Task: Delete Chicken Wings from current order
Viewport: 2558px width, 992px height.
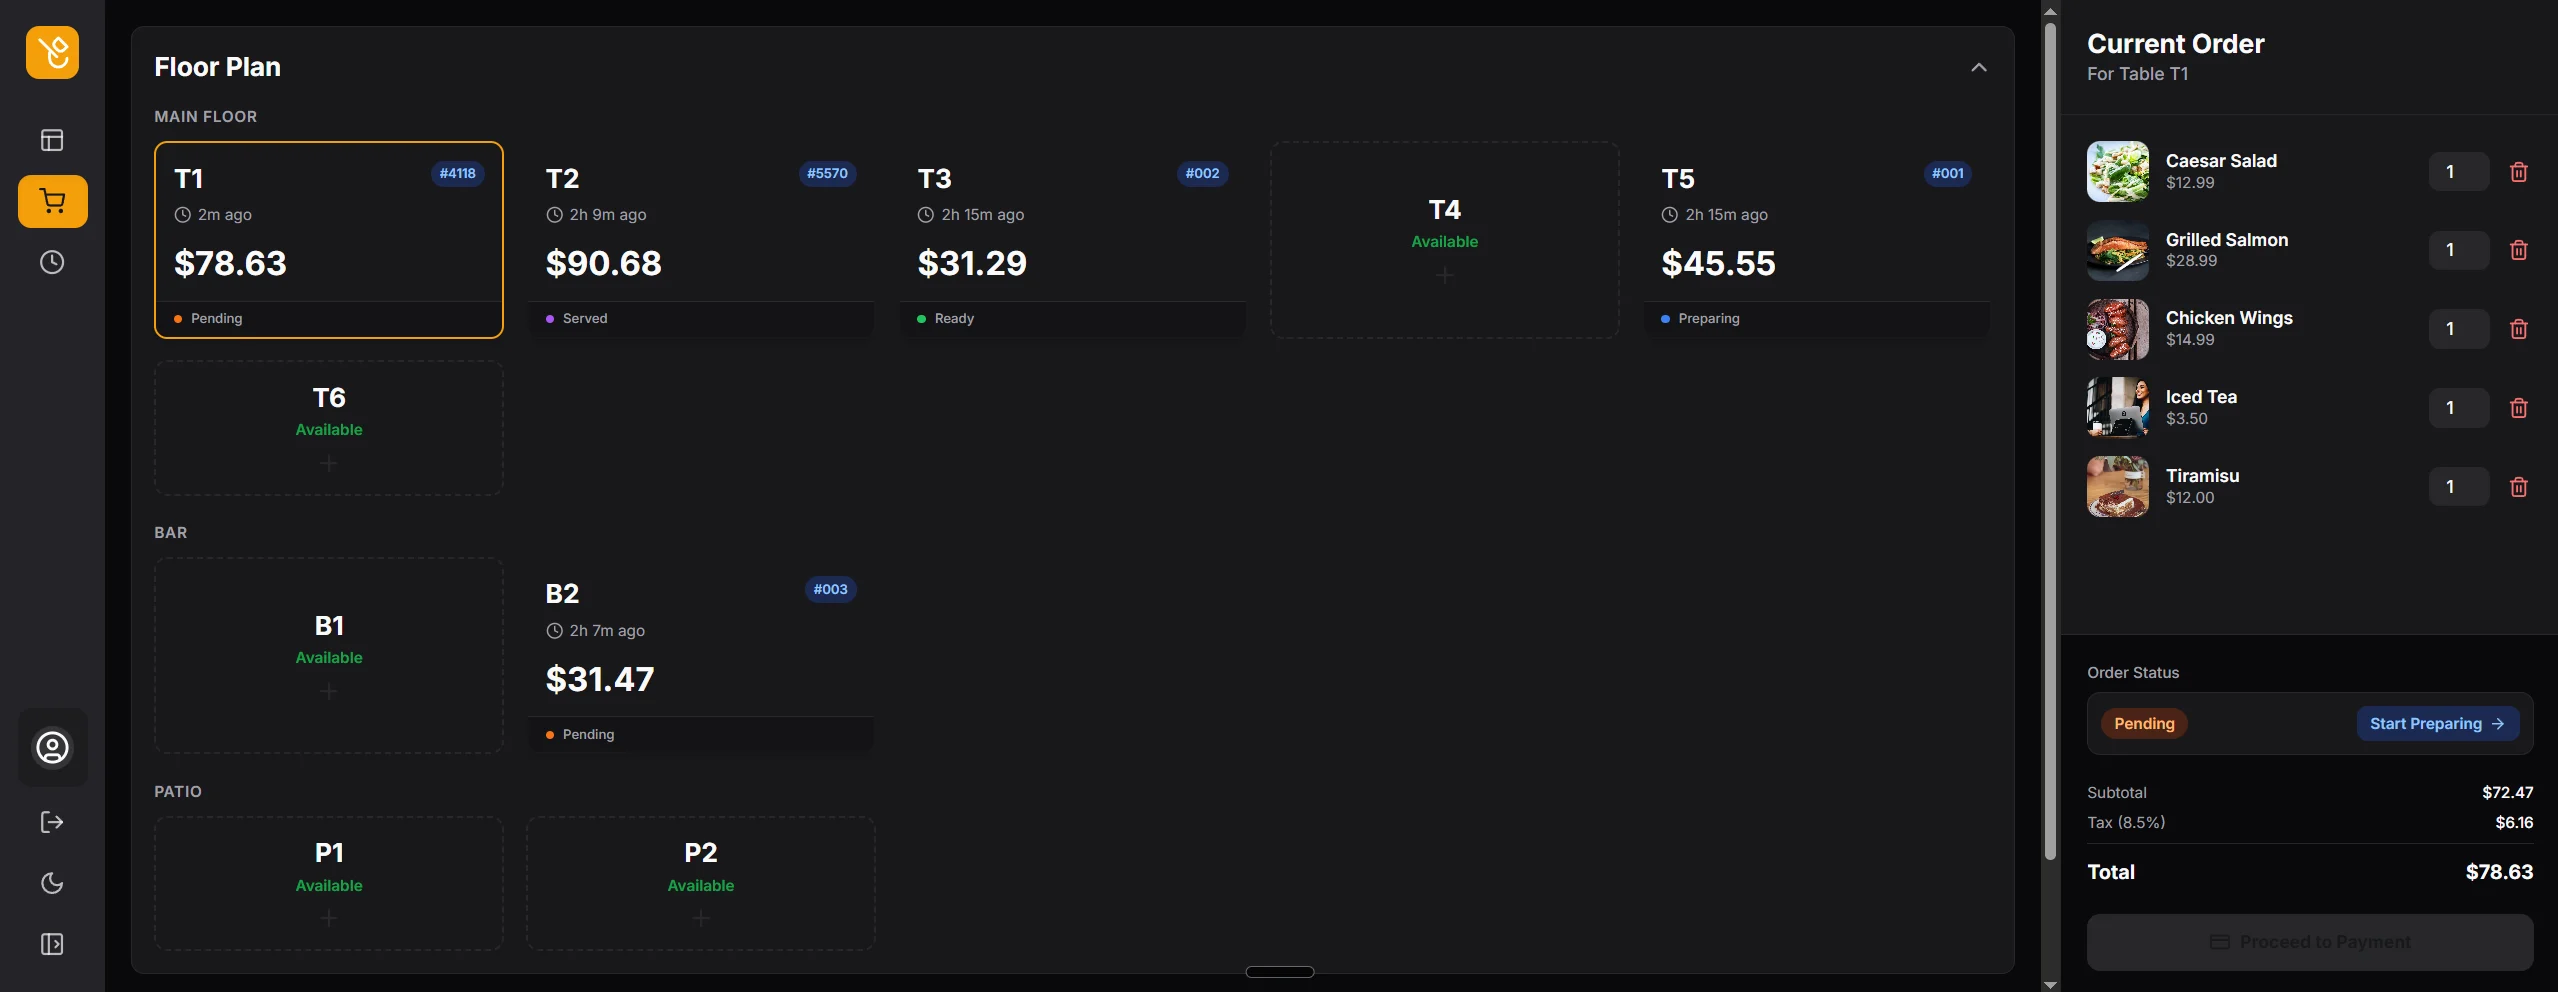Action: pos(2518,329)
